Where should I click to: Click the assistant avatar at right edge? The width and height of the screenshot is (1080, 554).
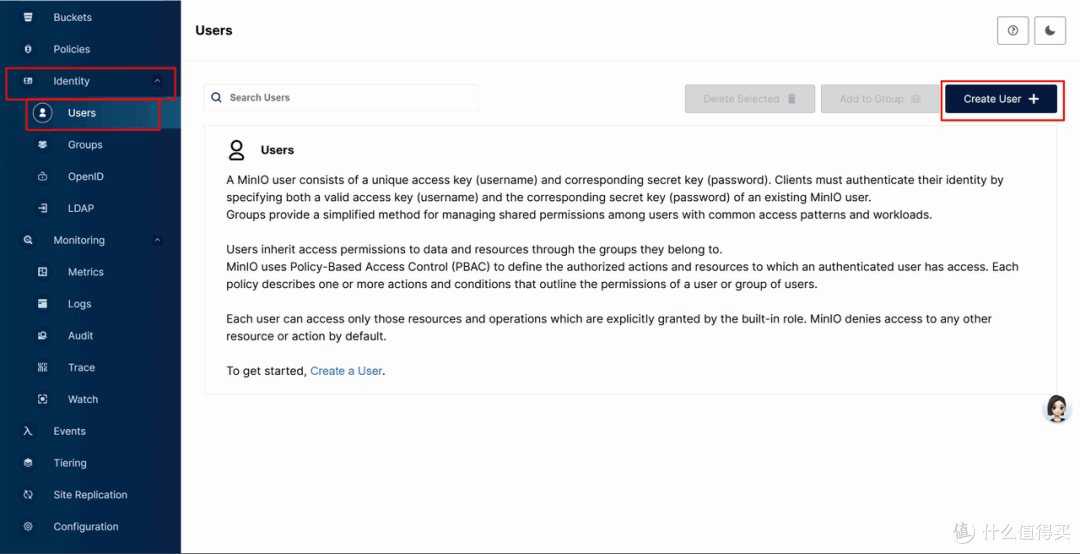pyautogui.click(x=1057, y=409)
